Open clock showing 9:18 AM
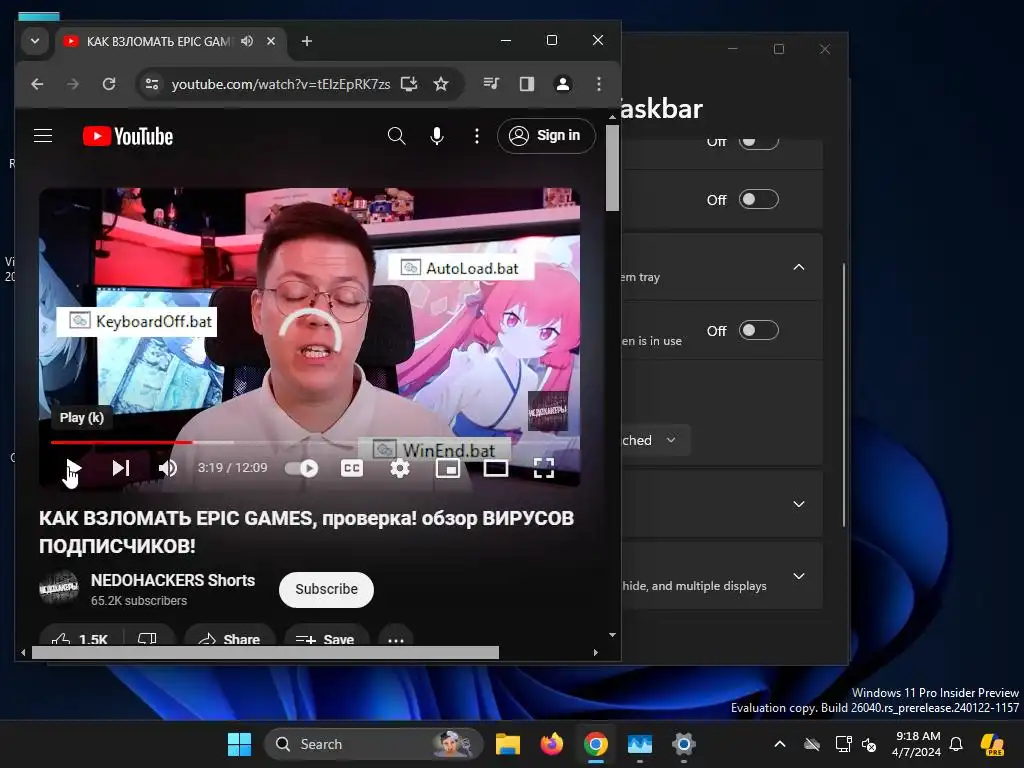 point(918,744)
